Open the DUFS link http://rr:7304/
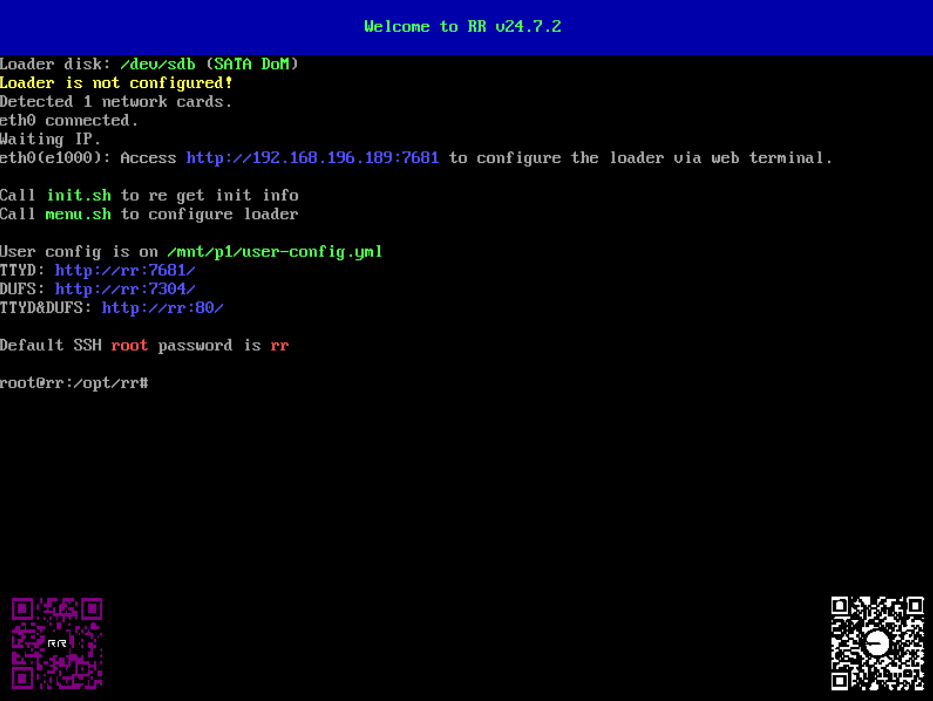This screenshot has width=933, height=701. click(x=125, y=289)
